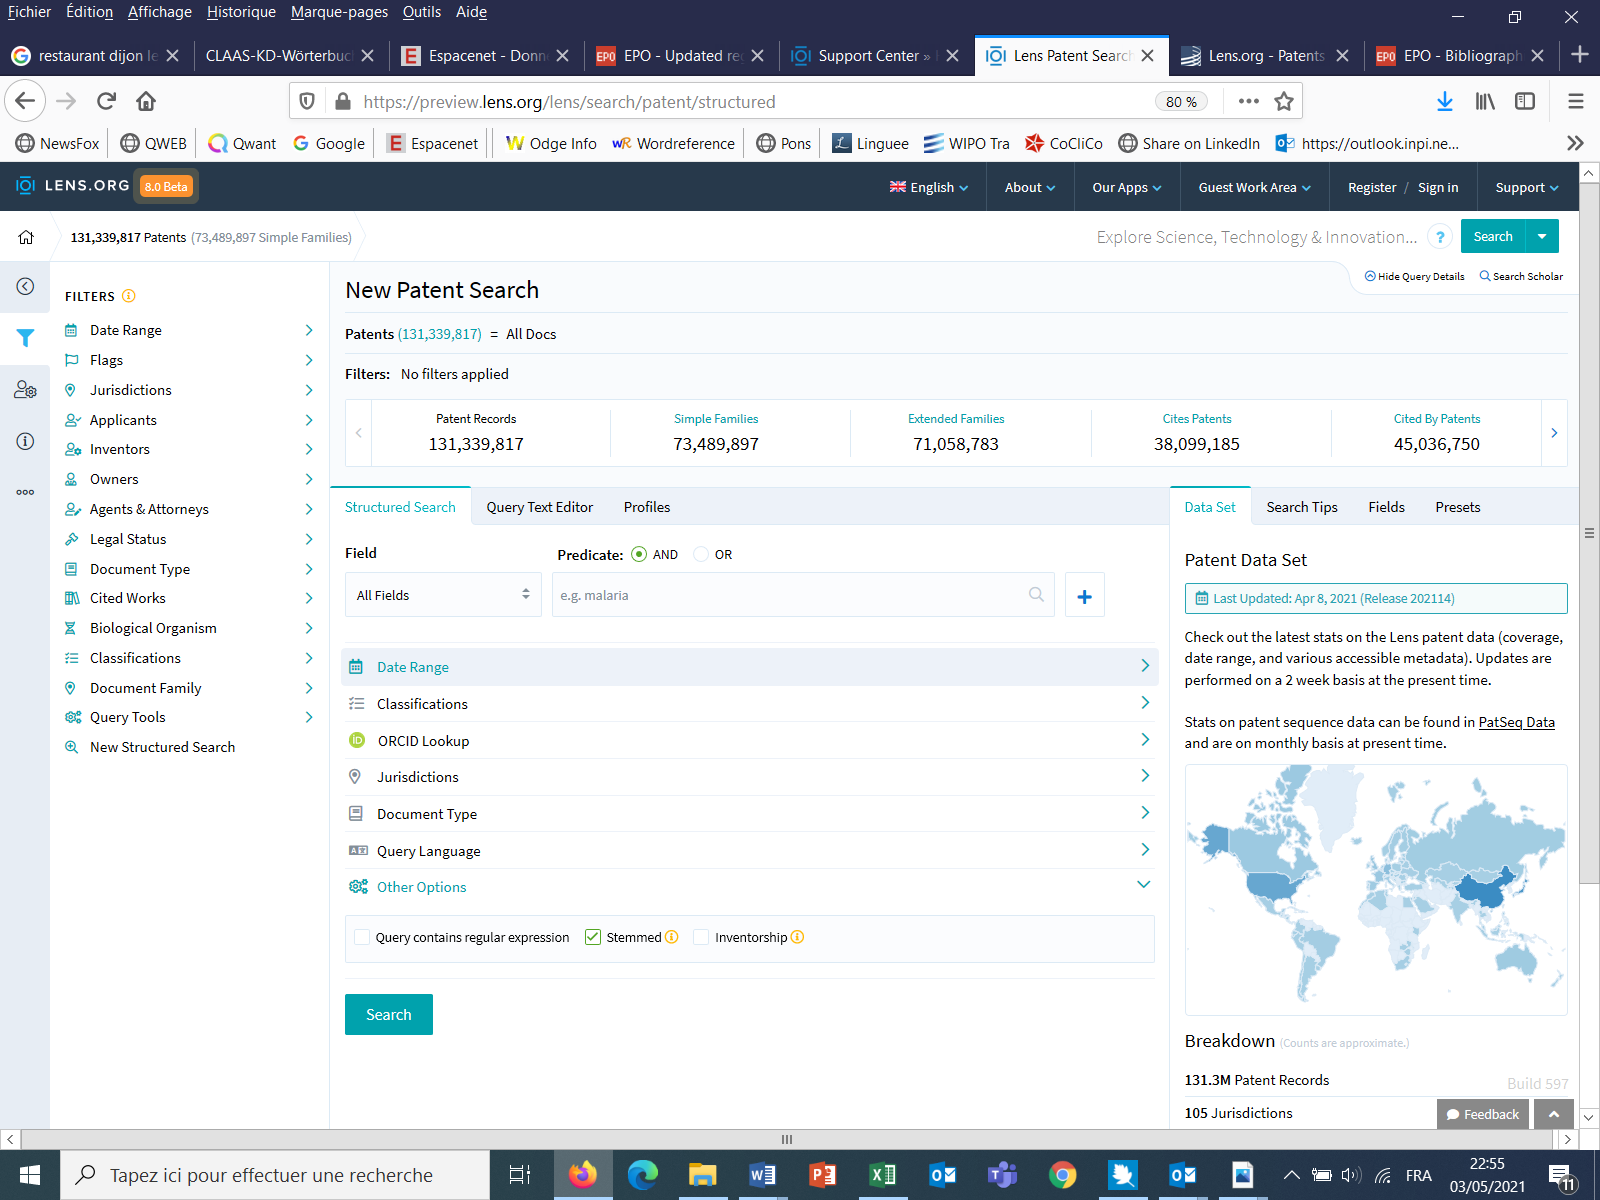The height and width of the screenshot is (1200, 1600).
Task: Click the blue plus icon to add field
Action: (x=1084, y=596)
